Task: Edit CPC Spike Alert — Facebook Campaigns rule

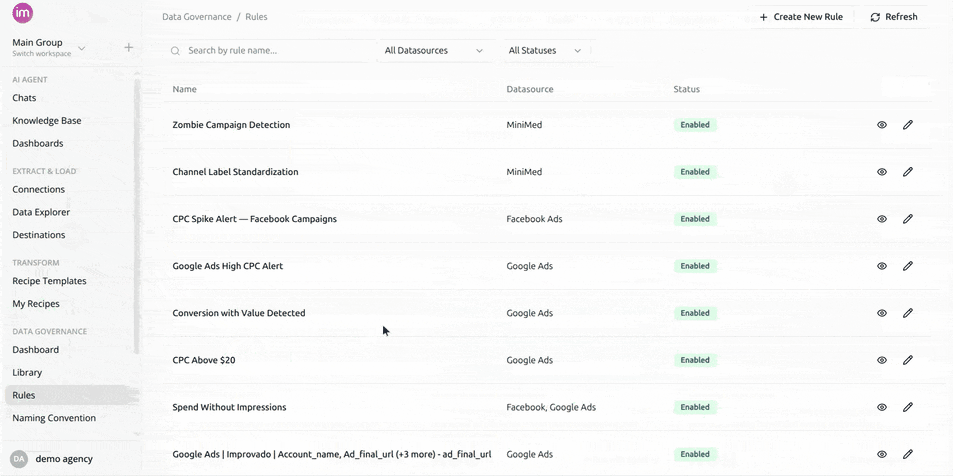Action: [x=907, y=219]
